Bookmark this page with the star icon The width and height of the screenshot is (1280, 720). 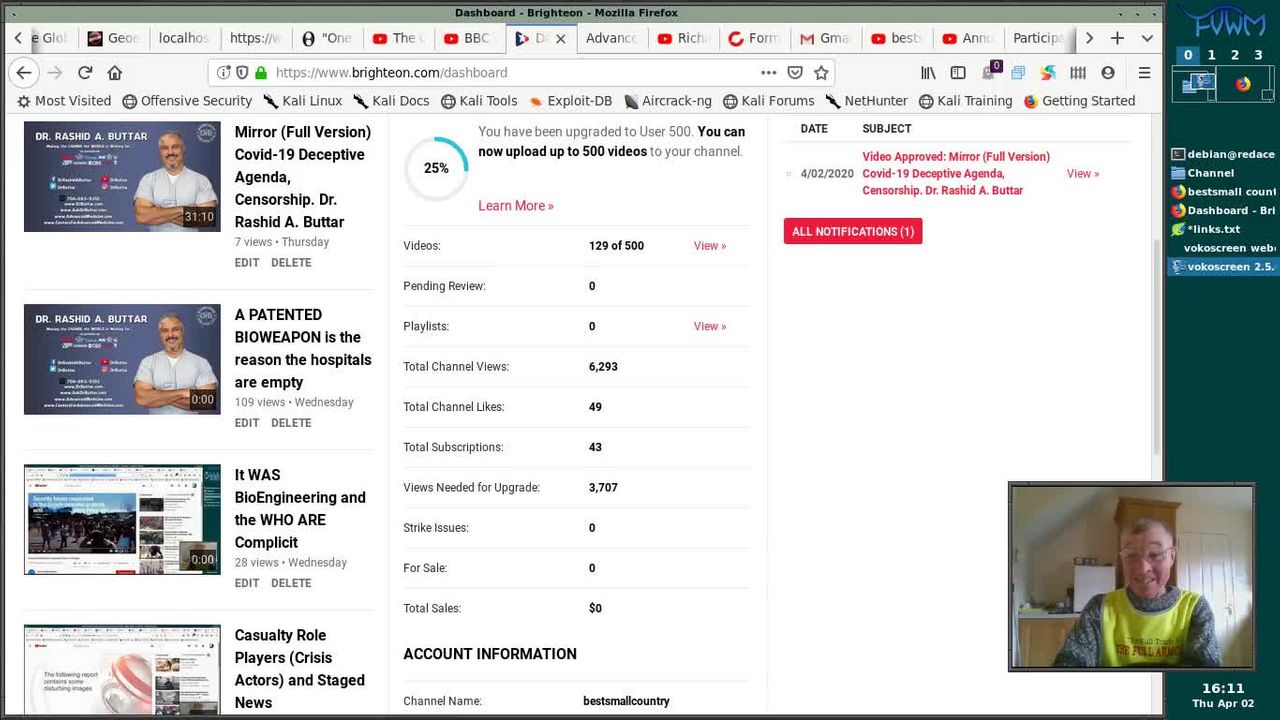click(821, 73)
